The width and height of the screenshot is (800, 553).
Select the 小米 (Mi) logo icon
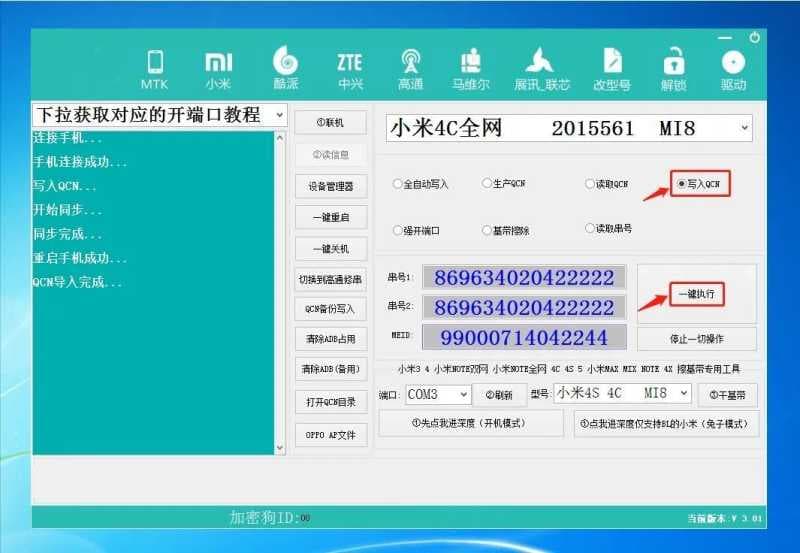[218, 69]
